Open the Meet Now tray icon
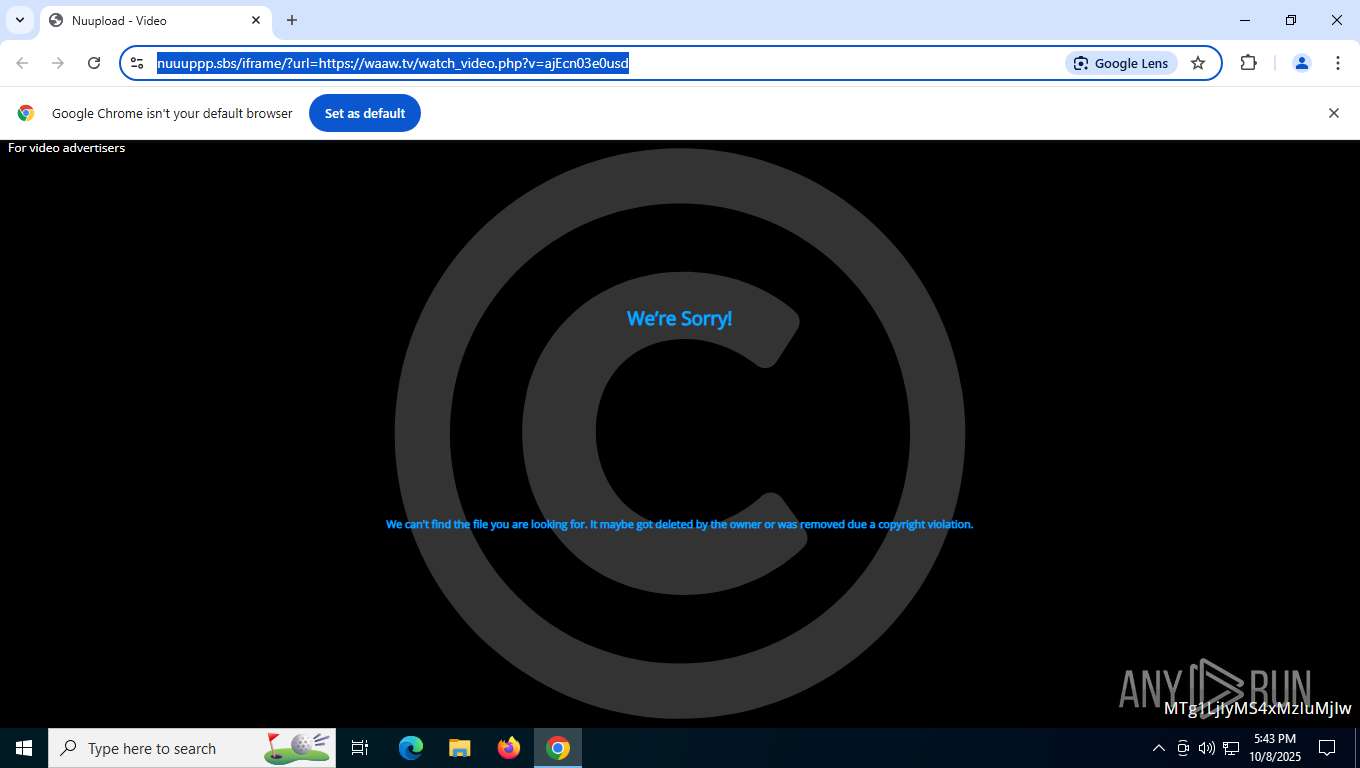Screen dimensions: 1360x768 pos(1183,748)
